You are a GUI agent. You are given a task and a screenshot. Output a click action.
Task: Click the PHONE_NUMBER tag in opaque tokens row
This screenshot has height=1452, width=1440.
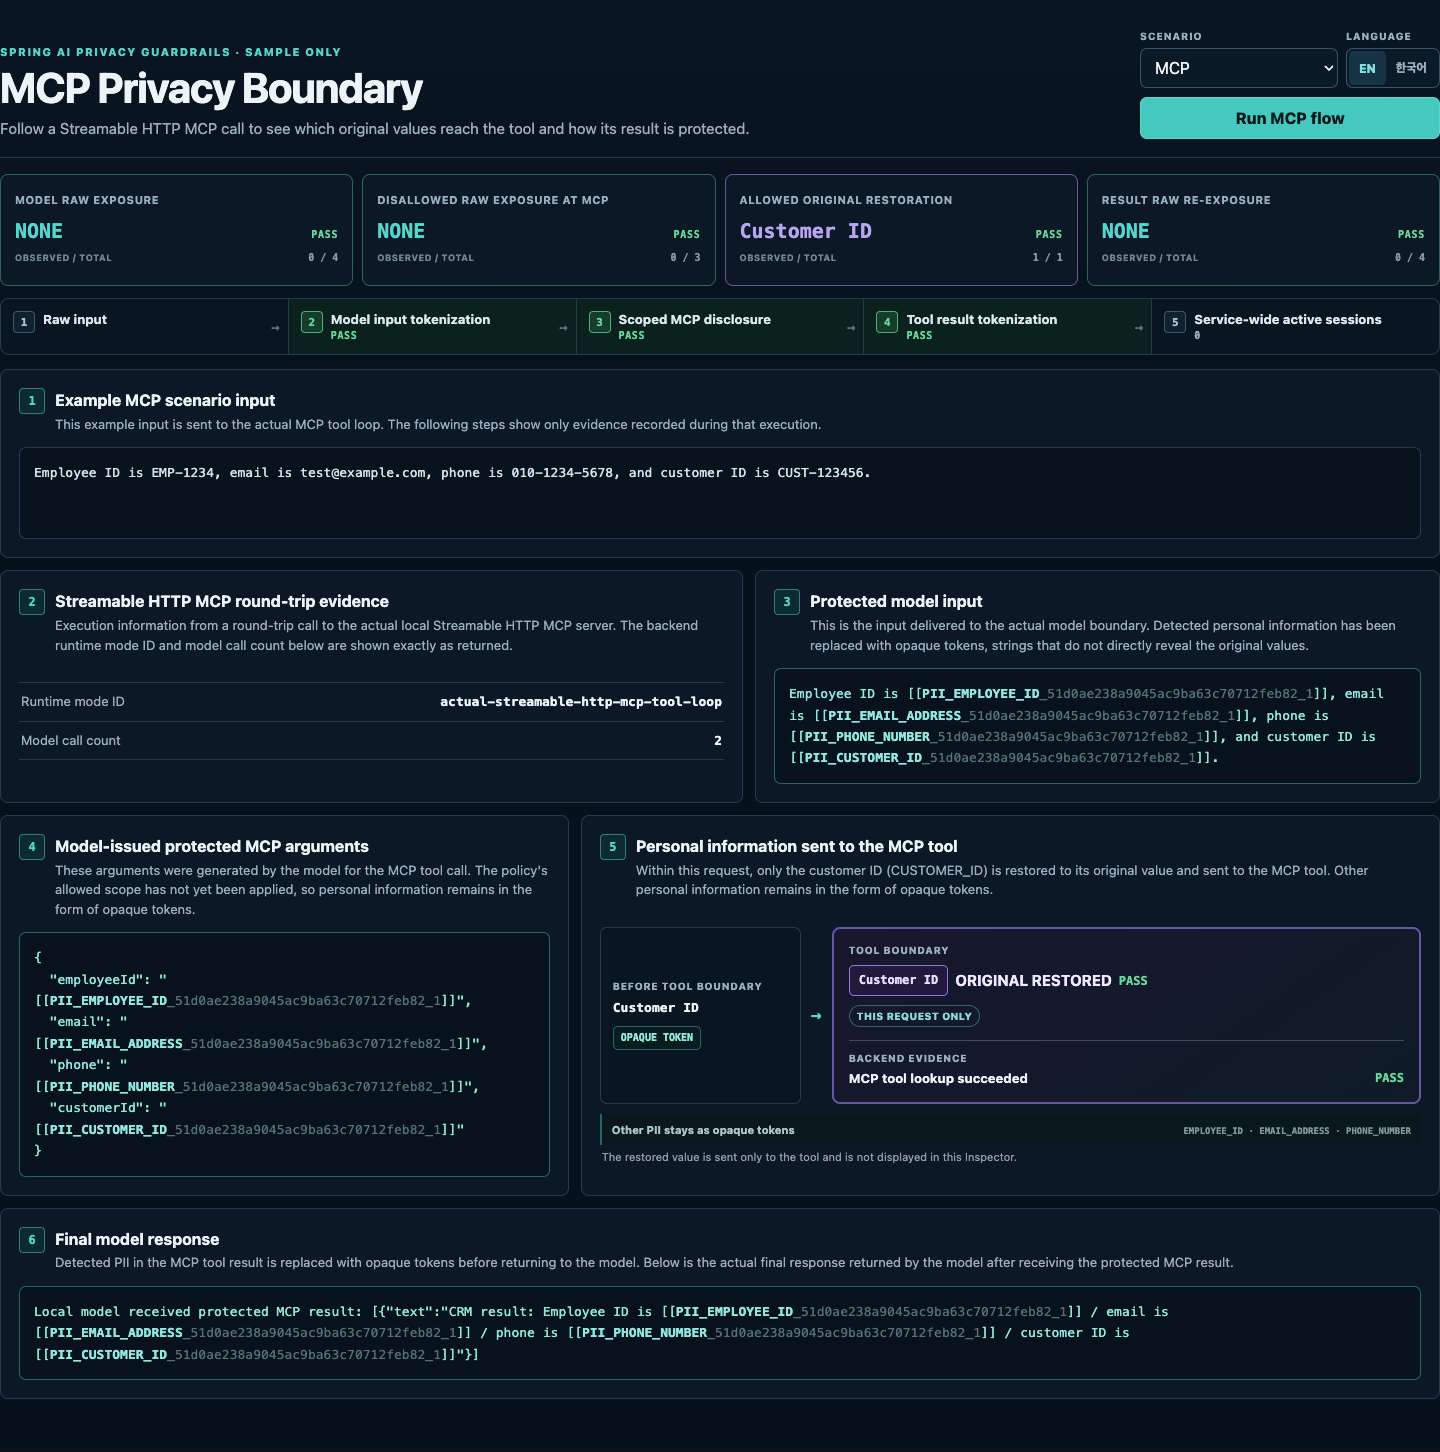1378,1131
